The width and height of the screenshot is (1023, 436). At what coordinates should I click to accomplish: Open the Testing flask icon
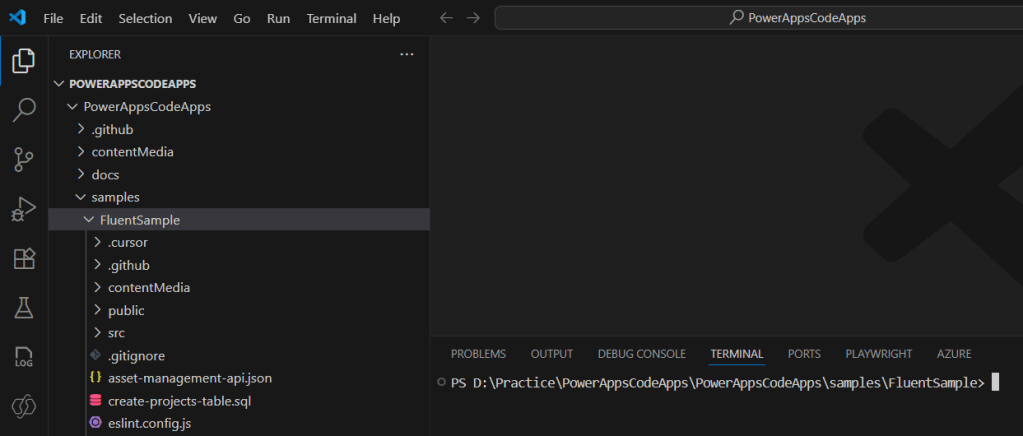[x=23, y=308]
